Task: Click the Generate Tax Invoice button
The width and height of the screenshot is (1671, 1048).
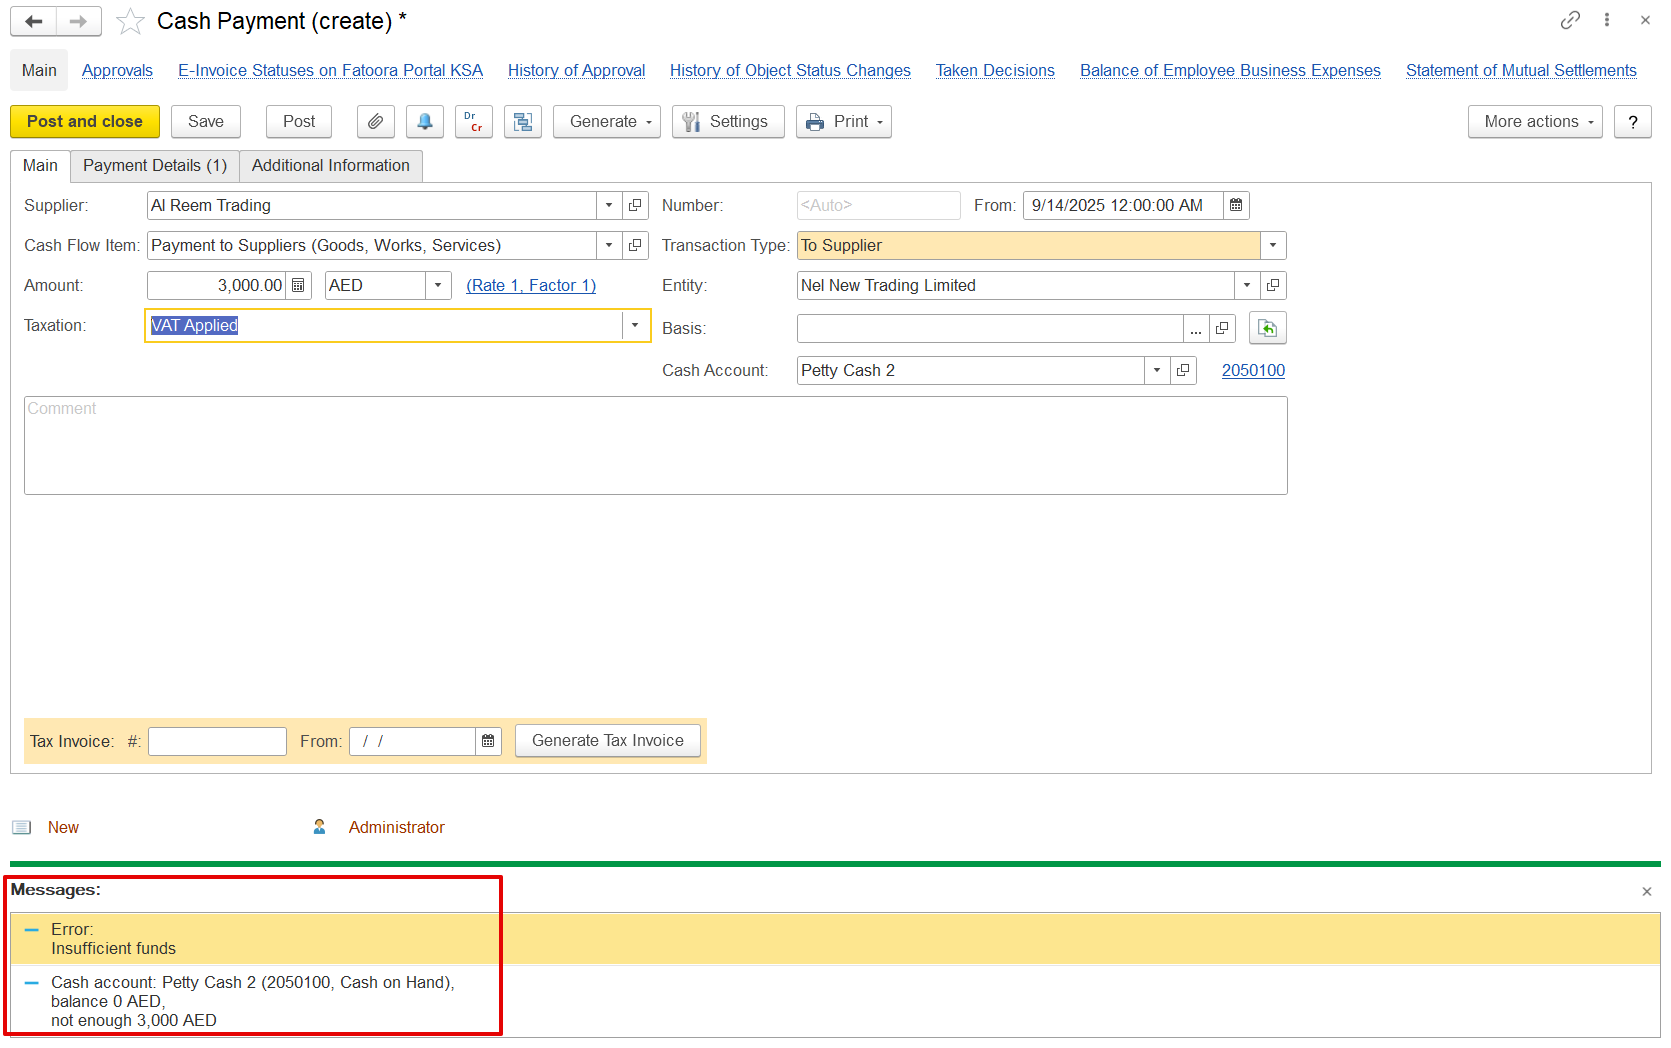Action: [x=607, y=741]
